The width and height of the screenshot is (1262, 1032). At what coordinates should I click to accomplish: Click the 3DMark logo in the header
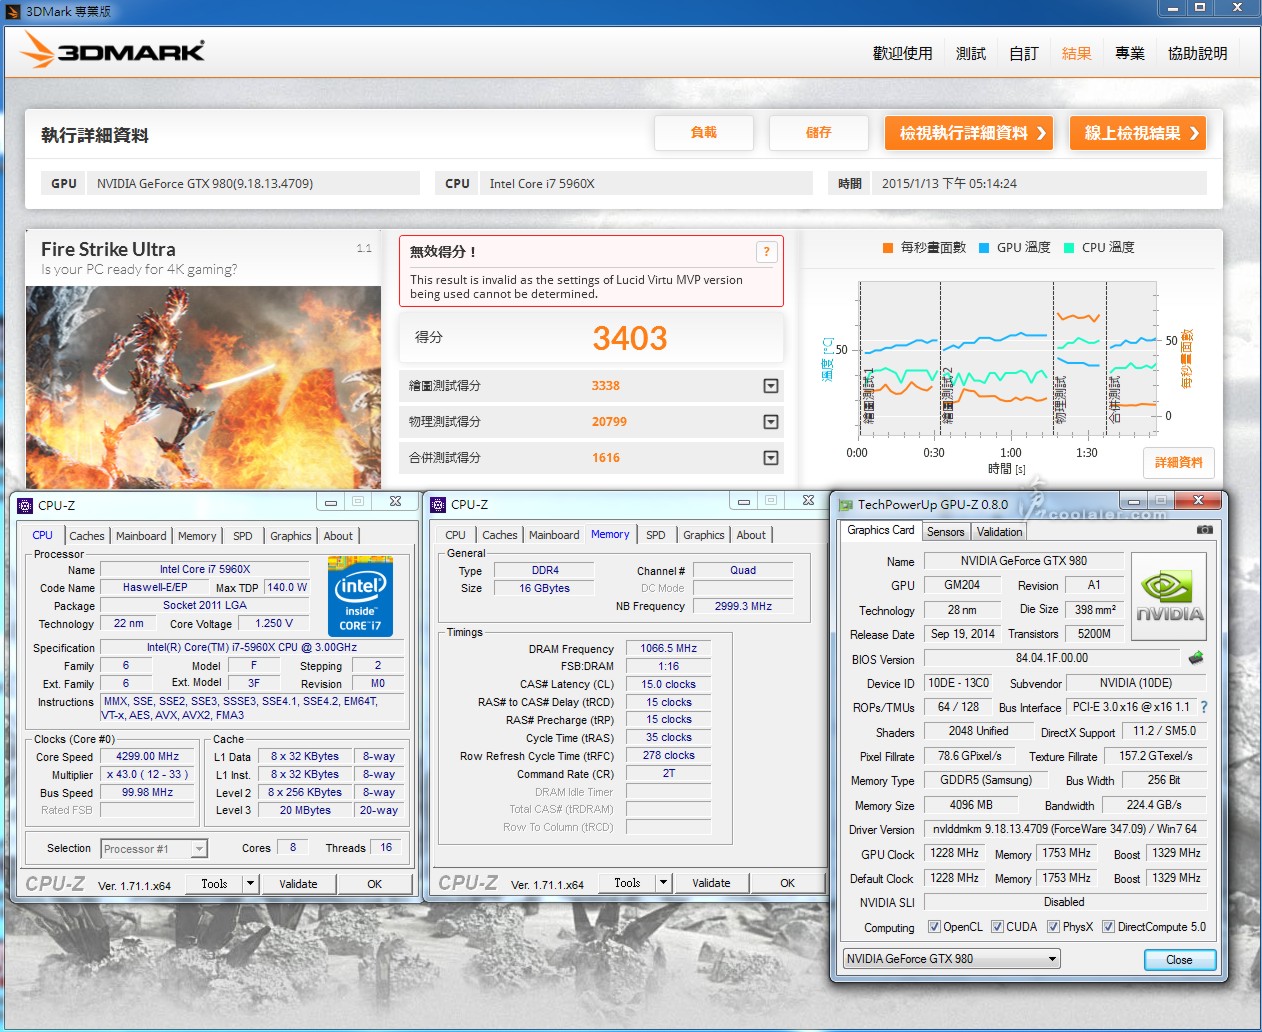[x=113, y=50]
